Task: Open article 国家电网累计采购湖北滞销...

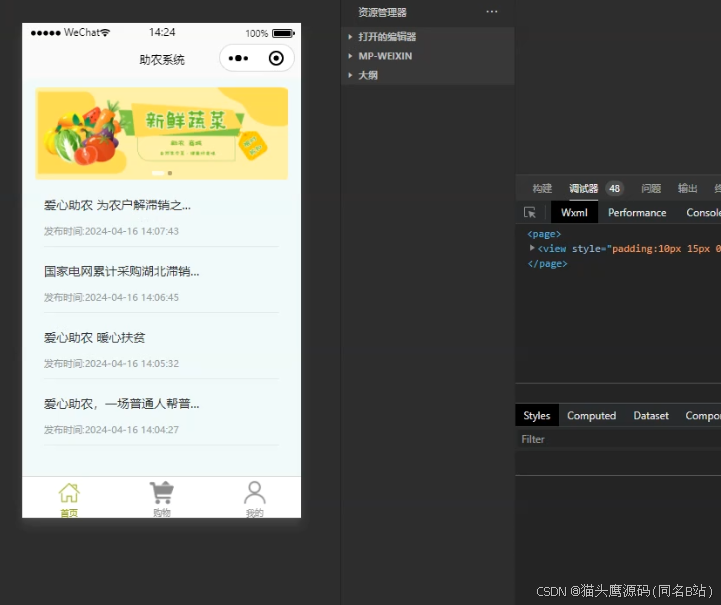Action: click(121, 271)
